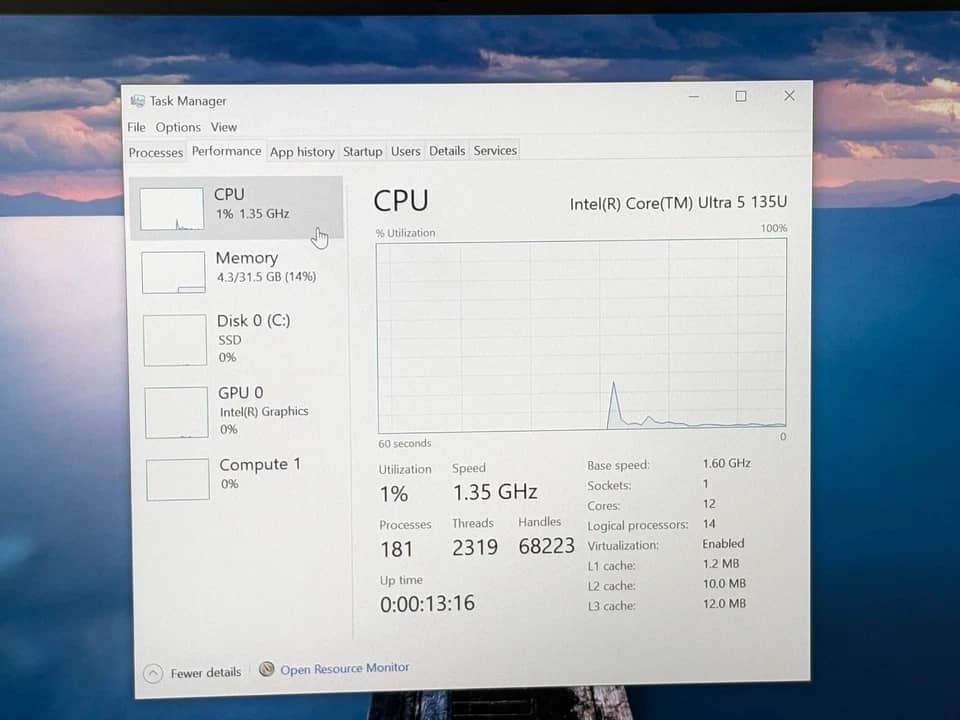Screen dimensions: 960x720
Task: Select the CPU mini graph thumbnail
Action: (x=171, y=209)
